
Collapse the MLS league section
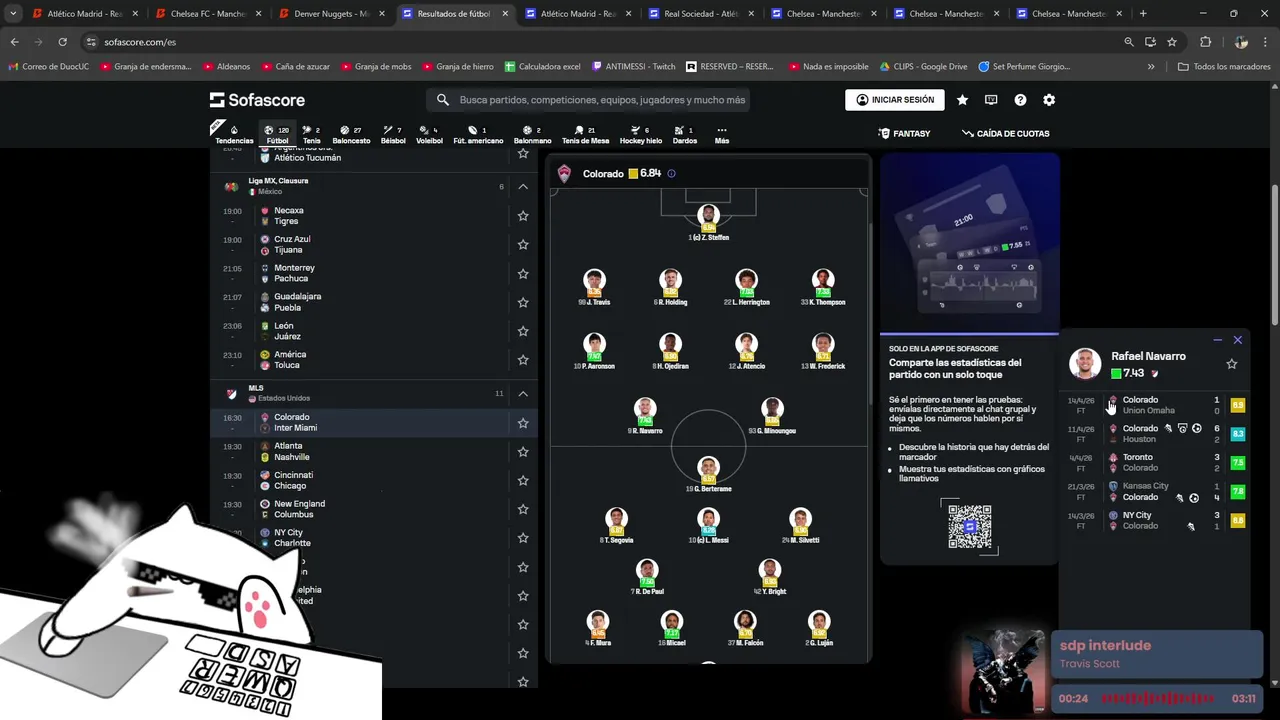click(523, 394)
